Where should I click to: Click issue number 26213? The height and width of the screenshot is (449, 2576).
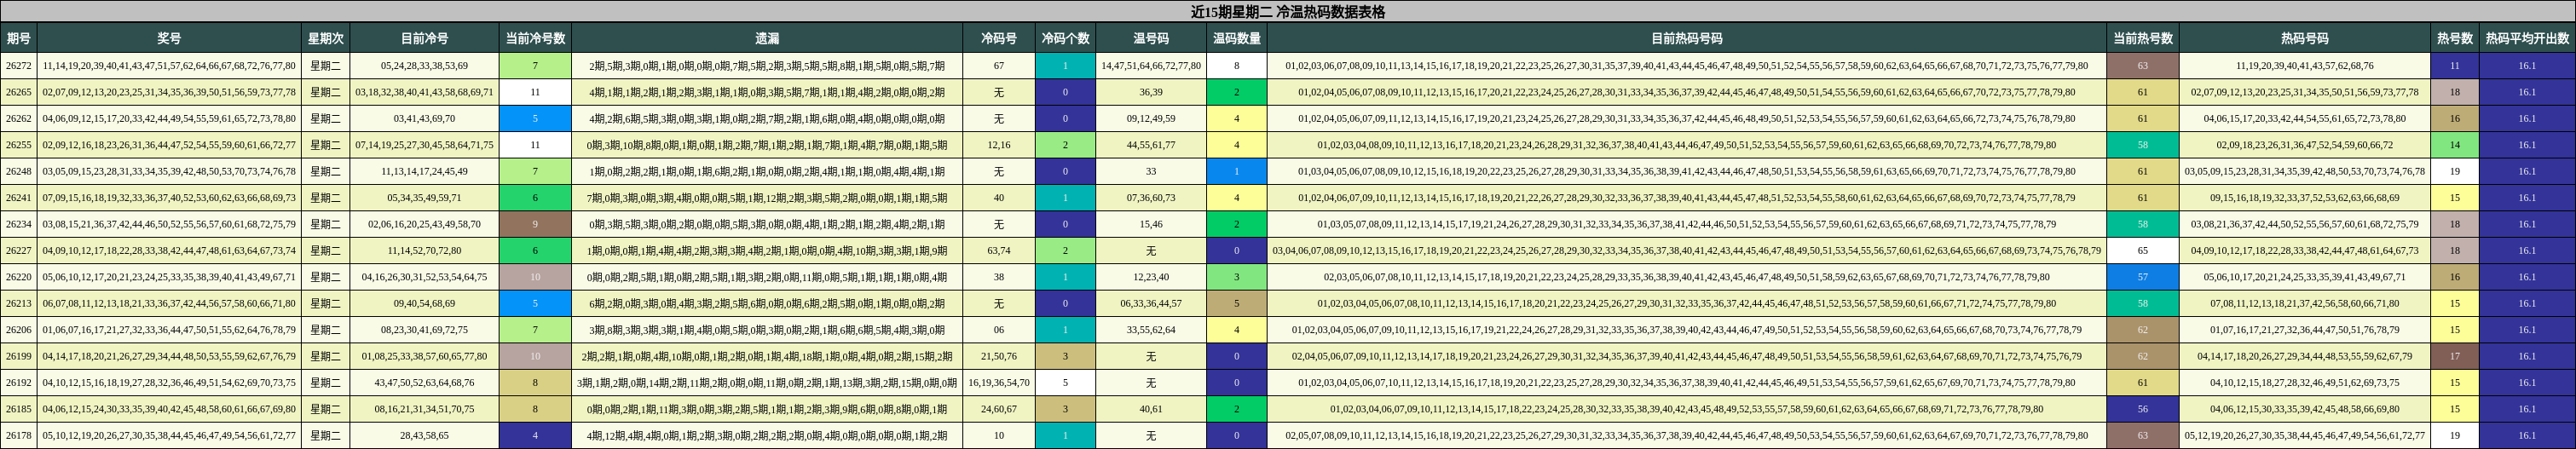[x=19, y=304]
